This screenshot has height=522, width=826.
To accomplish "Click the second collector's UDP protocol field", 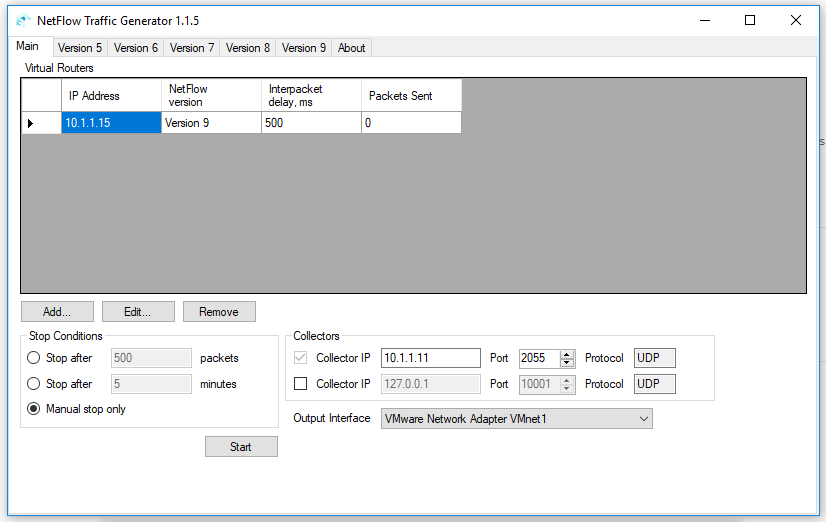I will coord(655,383).
